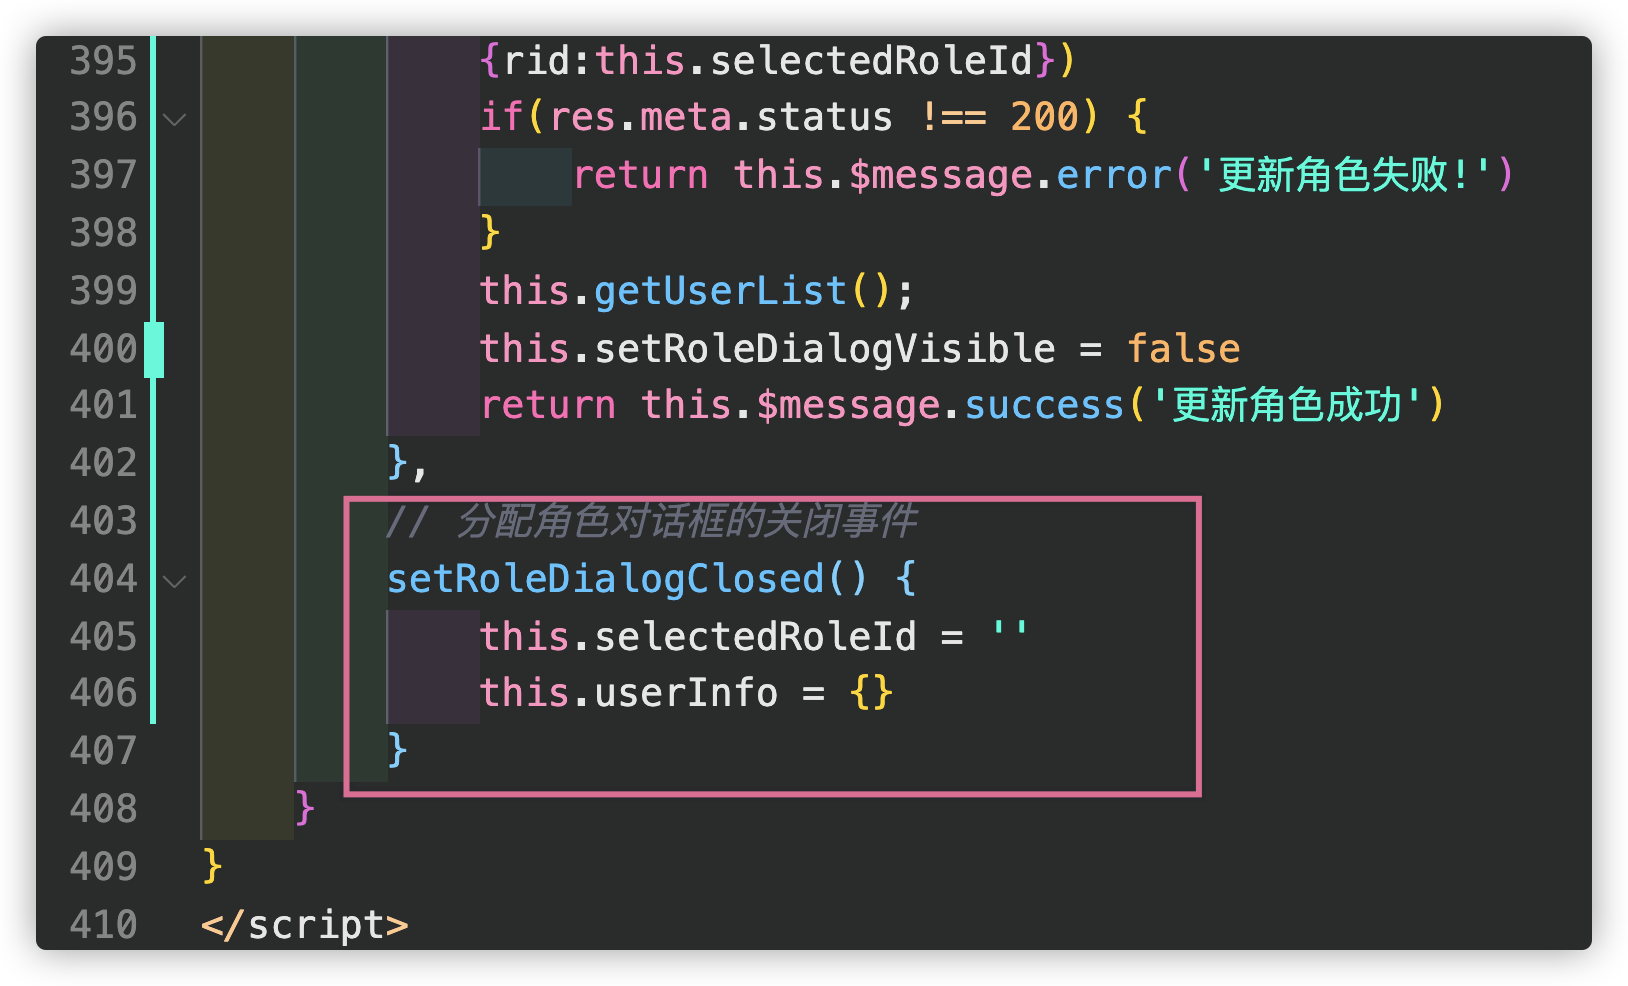The width and height of the screenshot is (1628, 986).
Task: Click the error method call on line 397
Action: coord(1113,176)
